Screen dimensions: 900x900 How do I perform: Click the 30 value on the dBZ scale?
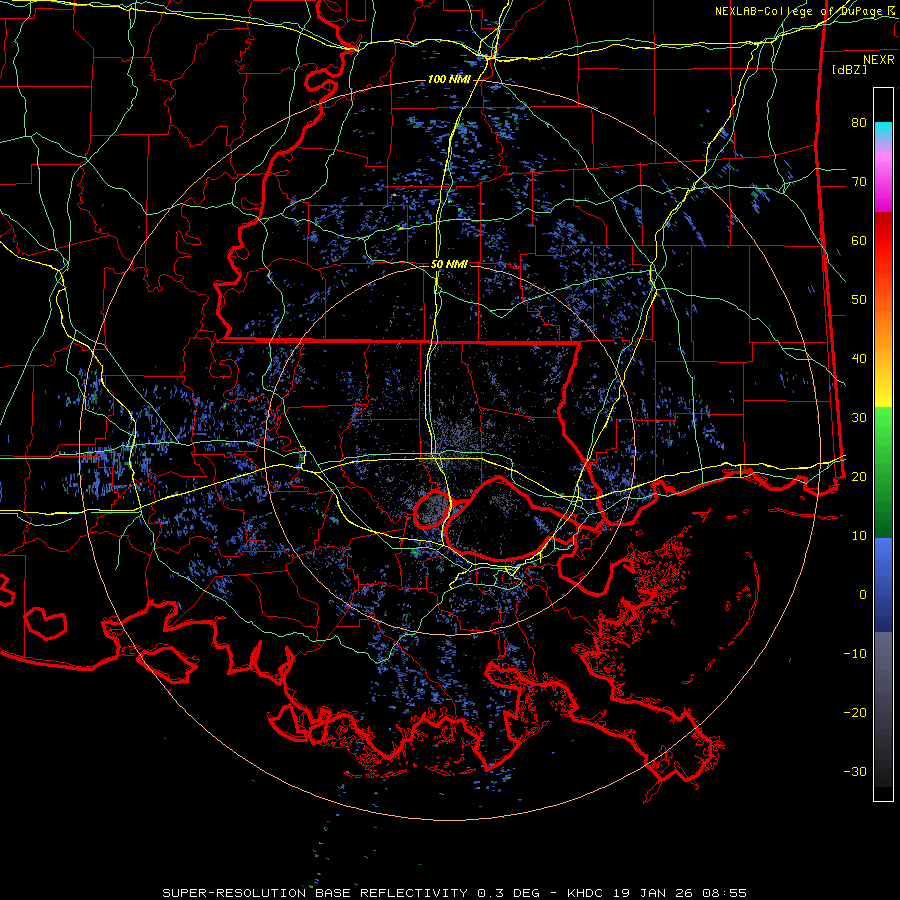859,418
